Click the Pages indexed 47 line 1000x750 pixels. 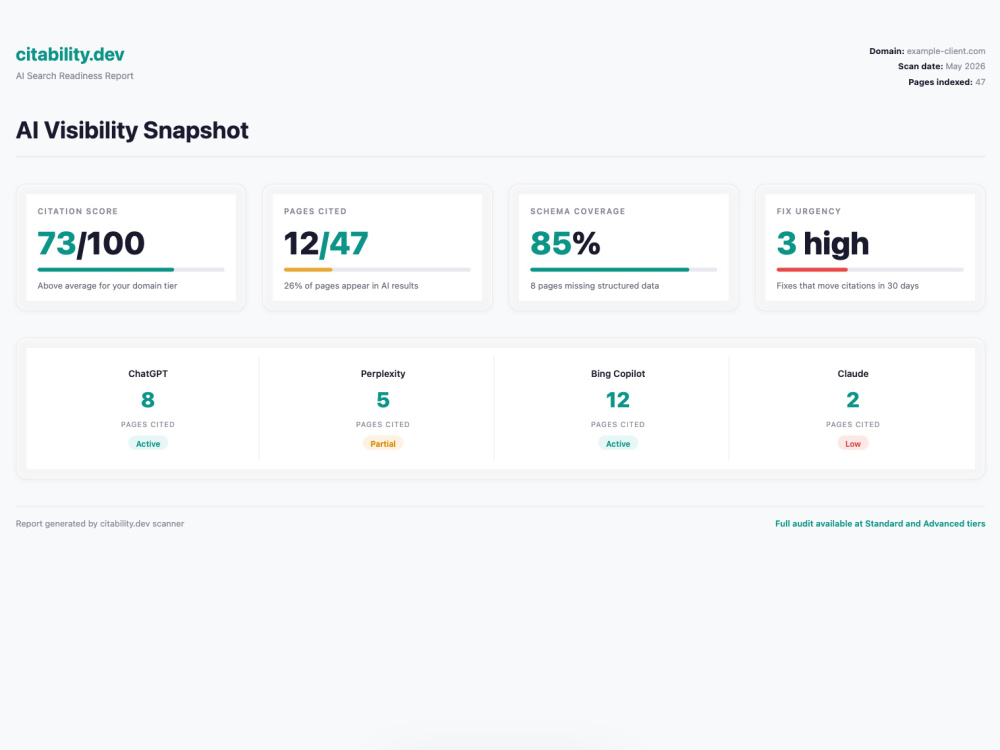946,82
